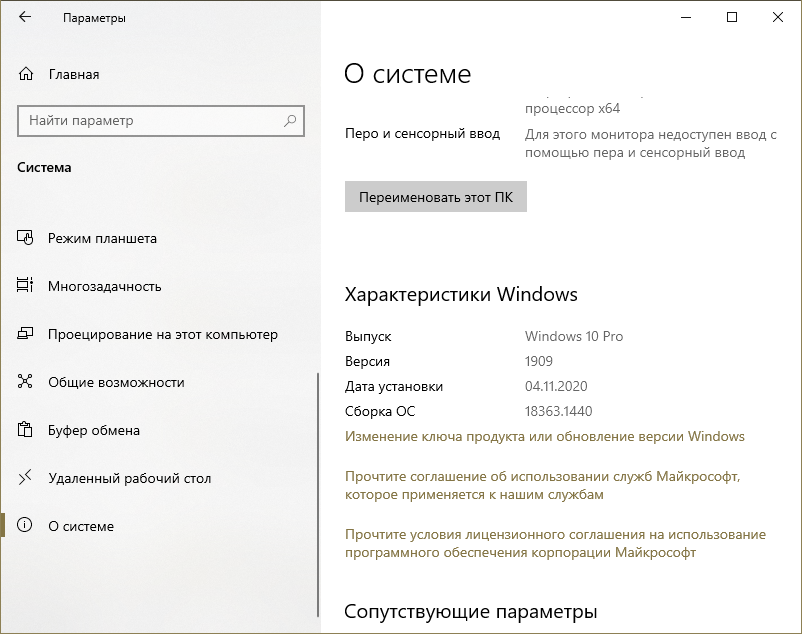Image resolution: width=802 pixels, height=634 pixels.
Task: Click the Общие возможности icon
Action: [x=26, y=383]
